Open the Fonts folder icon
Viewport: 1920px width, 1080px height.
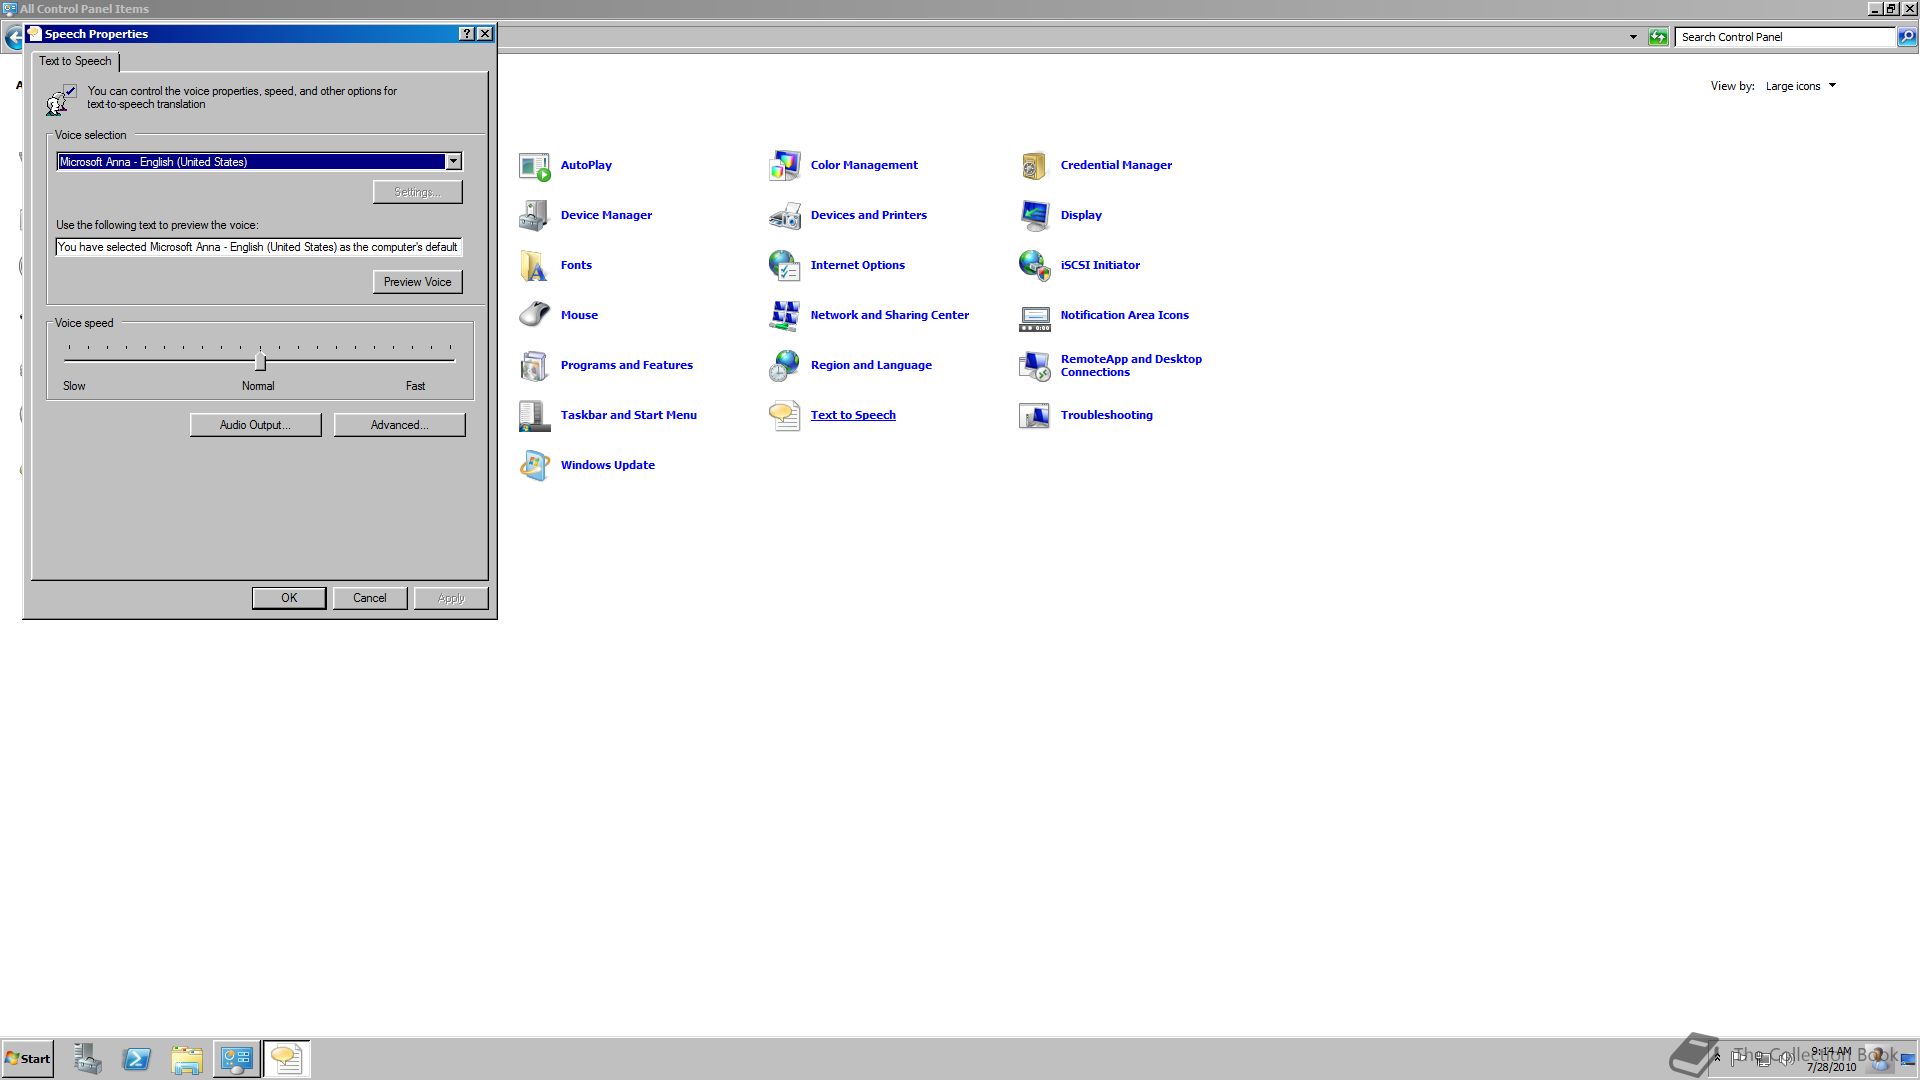[x=535, y=266]
